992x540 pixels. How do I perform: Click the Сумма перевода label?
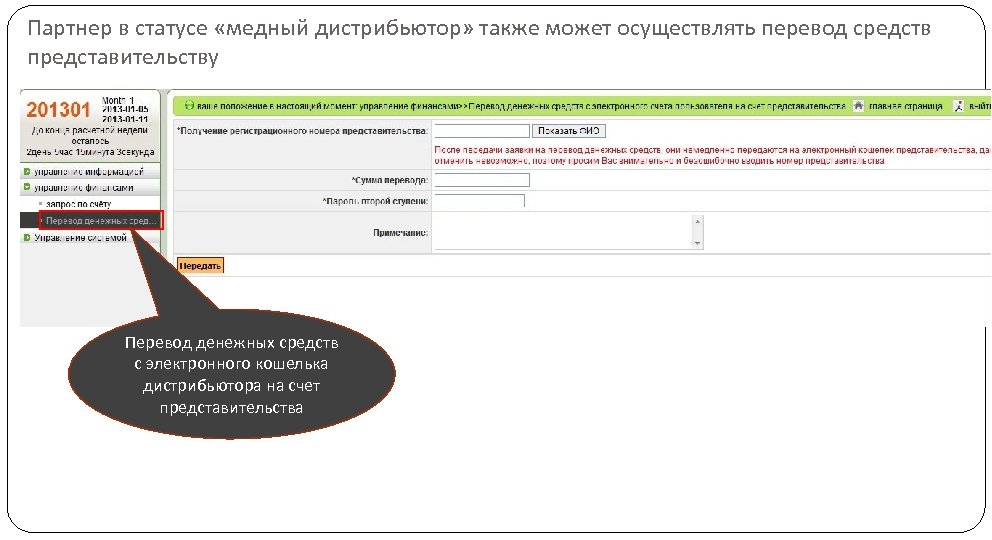pos(390,180)
